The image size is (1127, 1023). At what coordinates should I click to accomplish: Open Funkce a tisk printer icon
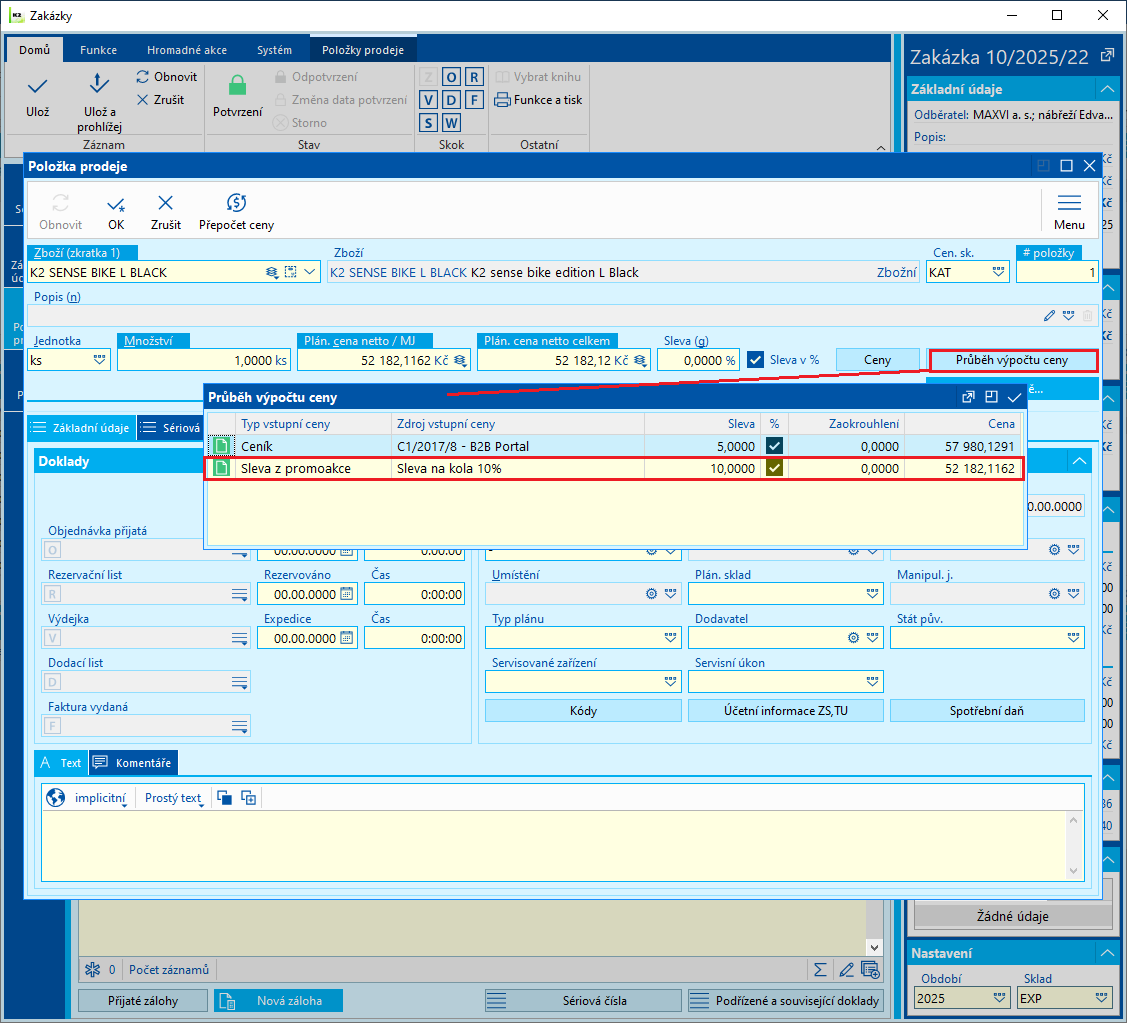[502, 100]
